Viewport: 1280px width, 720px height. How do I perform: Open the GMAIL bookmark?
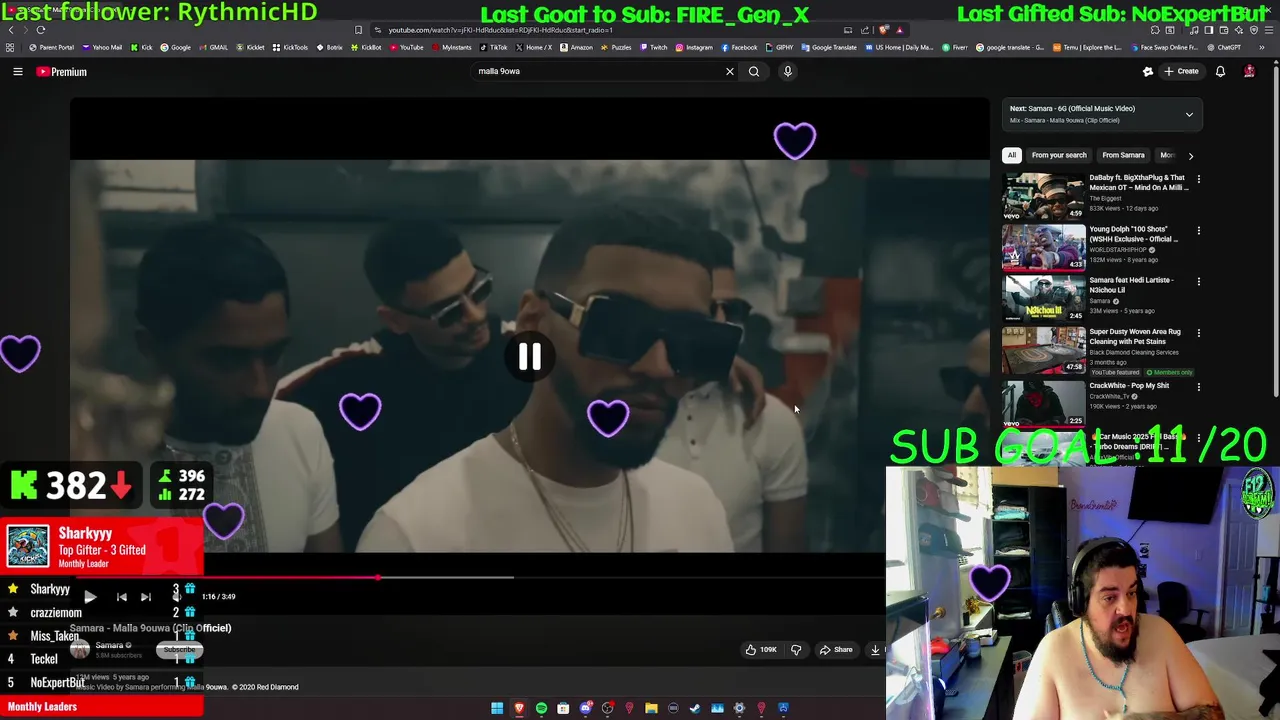point(213,47)
